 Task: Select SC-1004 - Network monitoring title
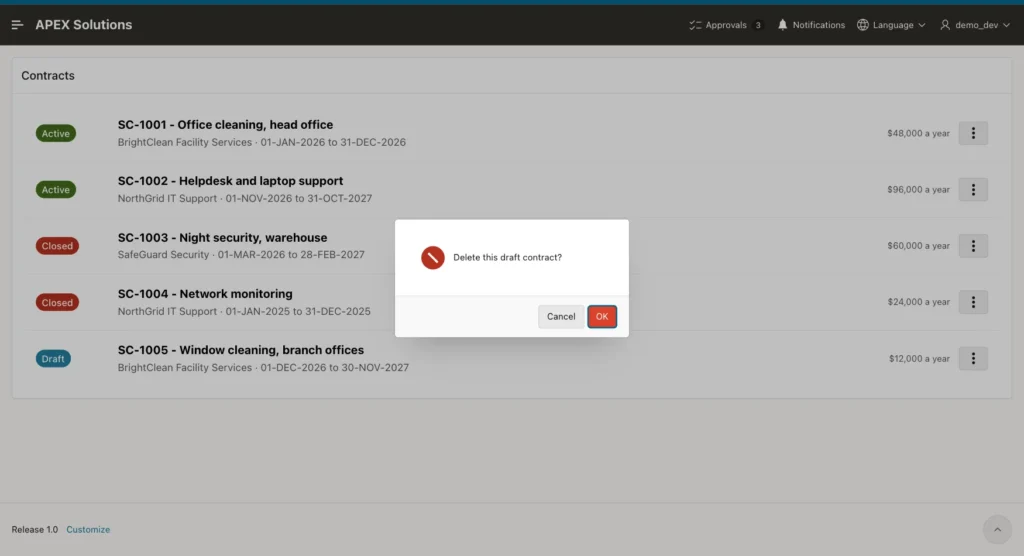[205, 293]
